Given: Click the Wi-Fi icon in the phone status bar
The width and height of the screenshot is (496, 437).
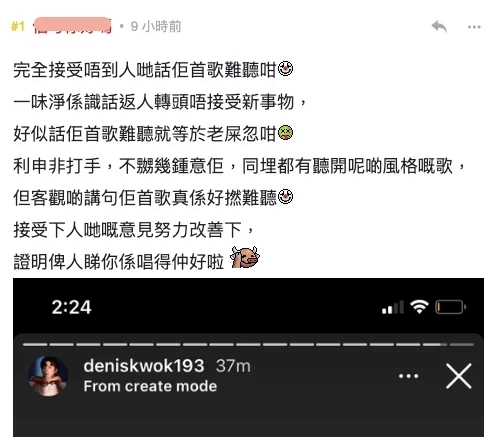Looking at the screenshot, I should point(419,307).
